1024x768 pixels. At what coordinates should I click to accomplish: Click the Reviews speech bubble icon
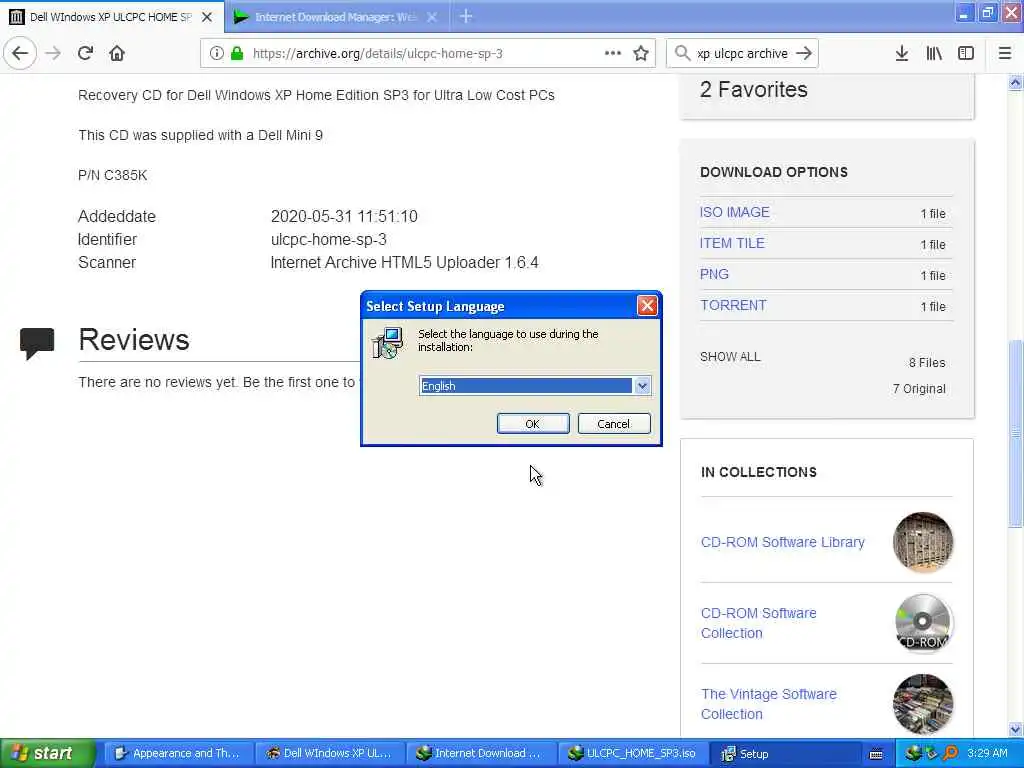tap(37, 343)
